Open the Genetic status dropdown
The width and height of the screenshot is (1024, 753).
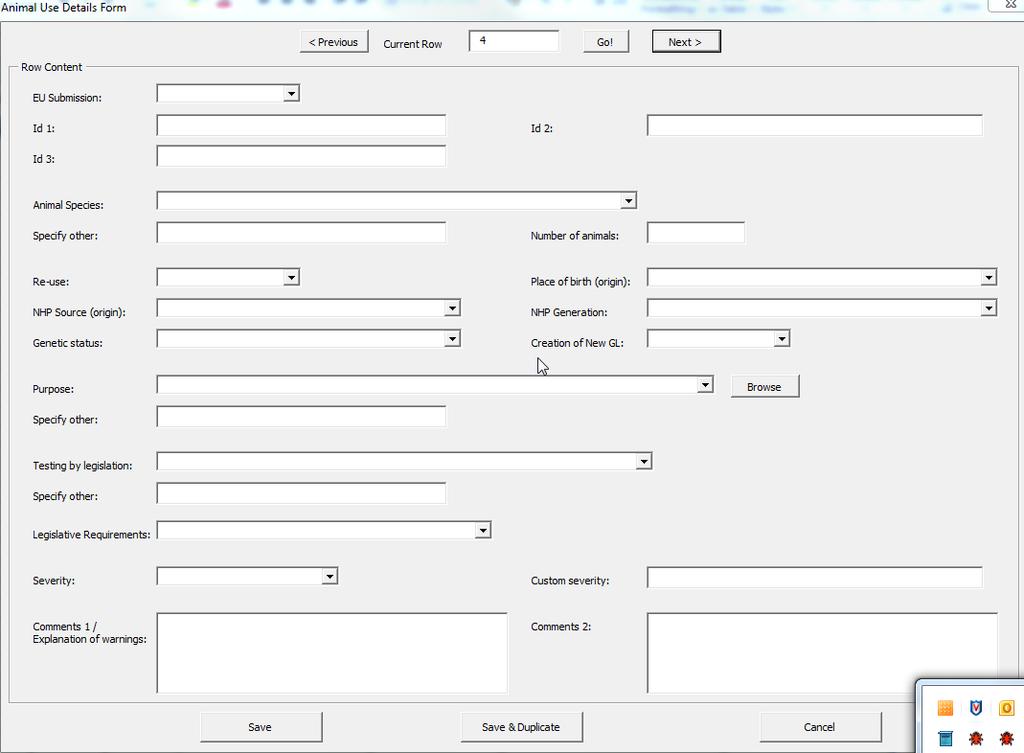pyautogui.click(x=452, y=339)
